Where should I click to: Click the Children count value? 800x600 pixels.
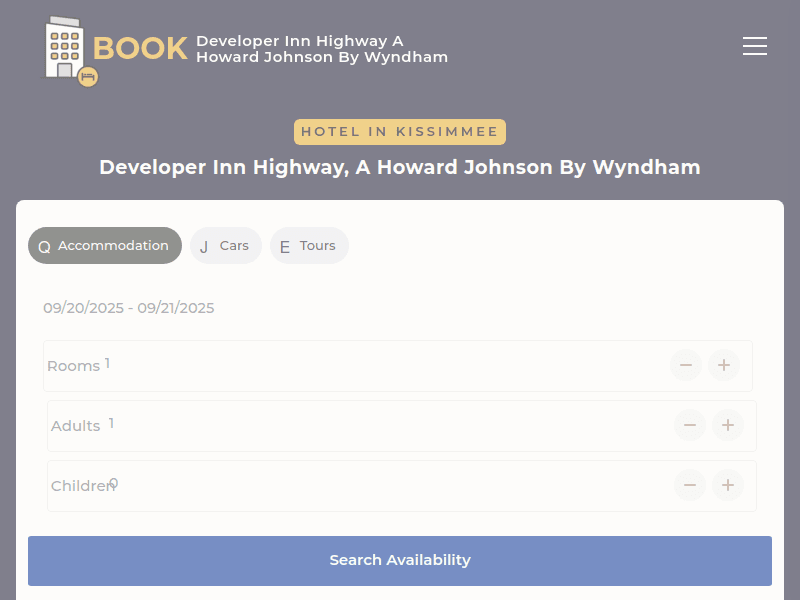click(114, 483)
